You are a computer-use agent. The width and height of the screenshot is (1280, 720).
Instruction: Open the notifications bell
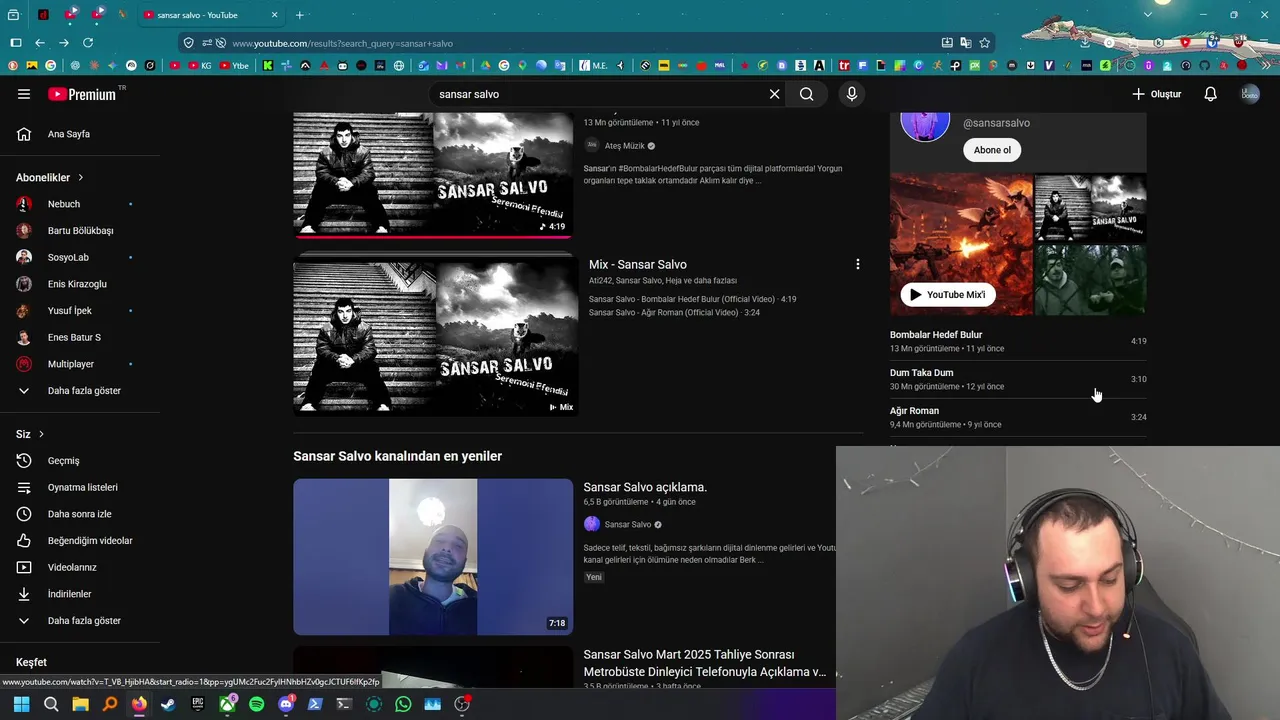tap(1210, 94)
